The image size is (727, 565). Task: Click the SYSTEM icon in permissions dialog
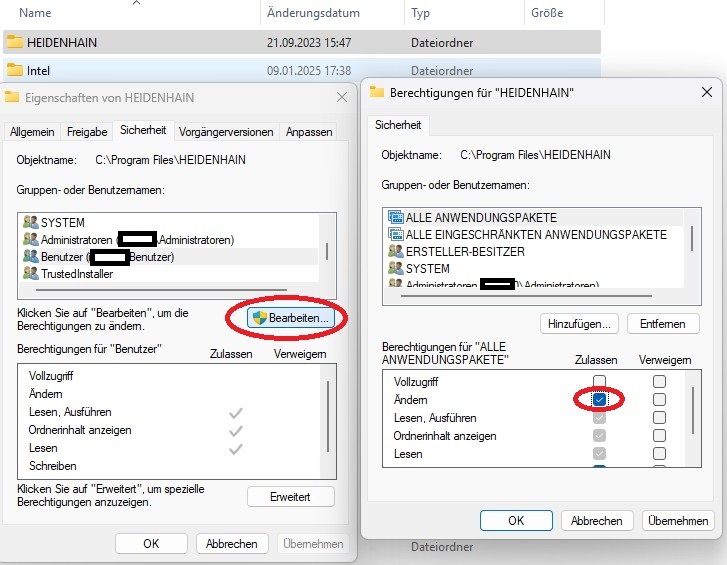[x=395, y=268]
